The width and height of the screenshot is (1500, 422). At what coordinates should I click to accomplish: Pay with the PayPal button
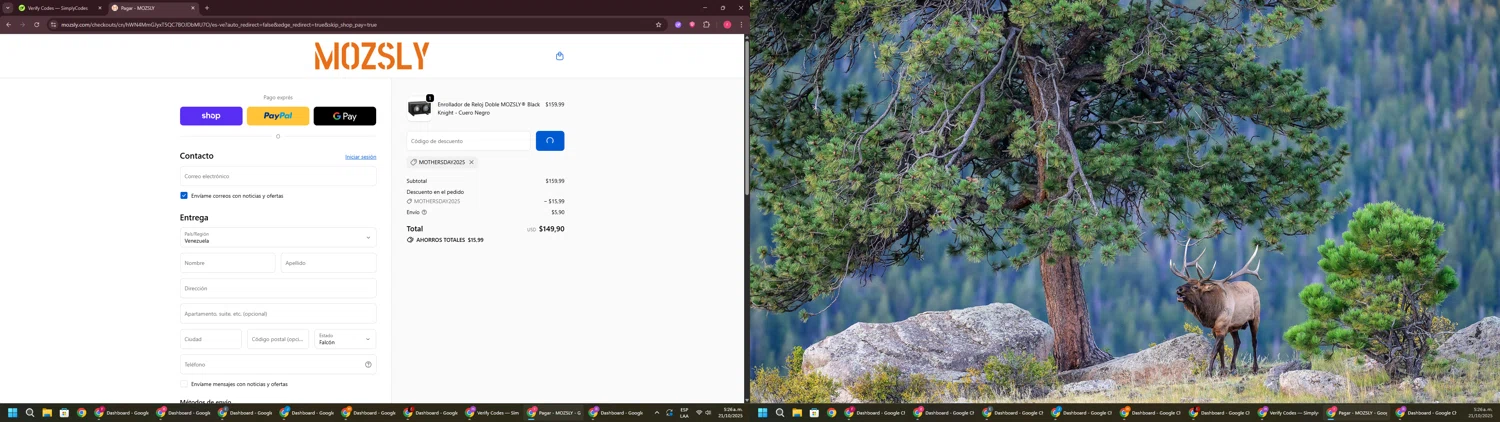point(278,116)
